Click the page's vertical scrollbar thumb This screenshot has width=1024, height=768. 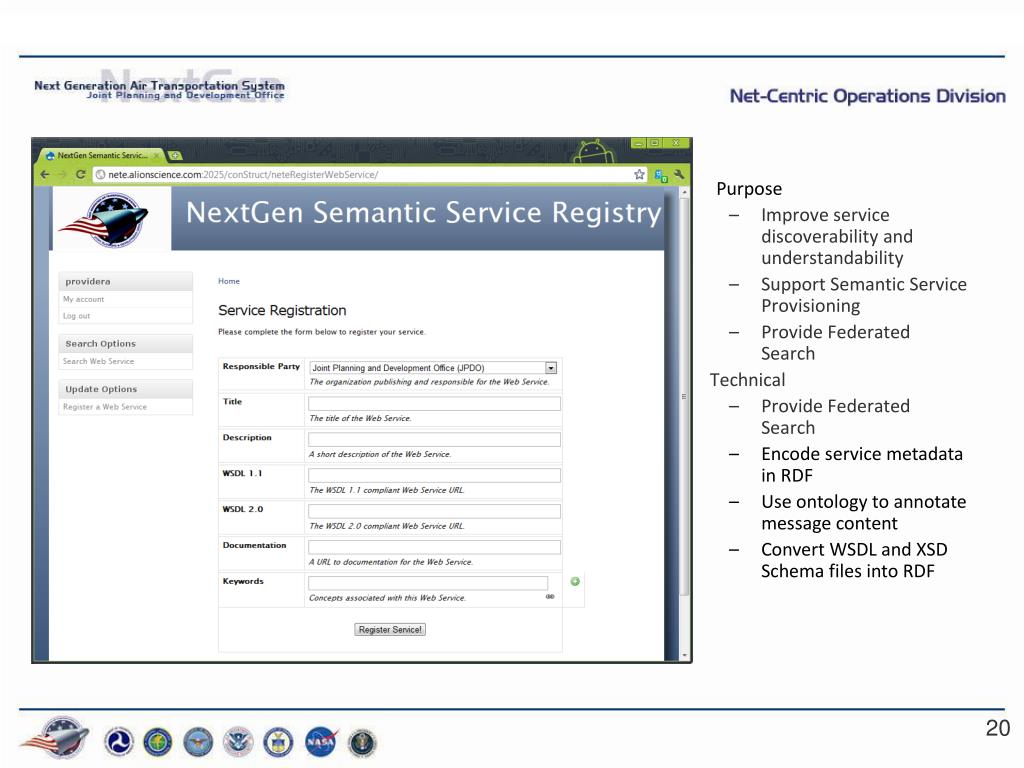point(684,396)
